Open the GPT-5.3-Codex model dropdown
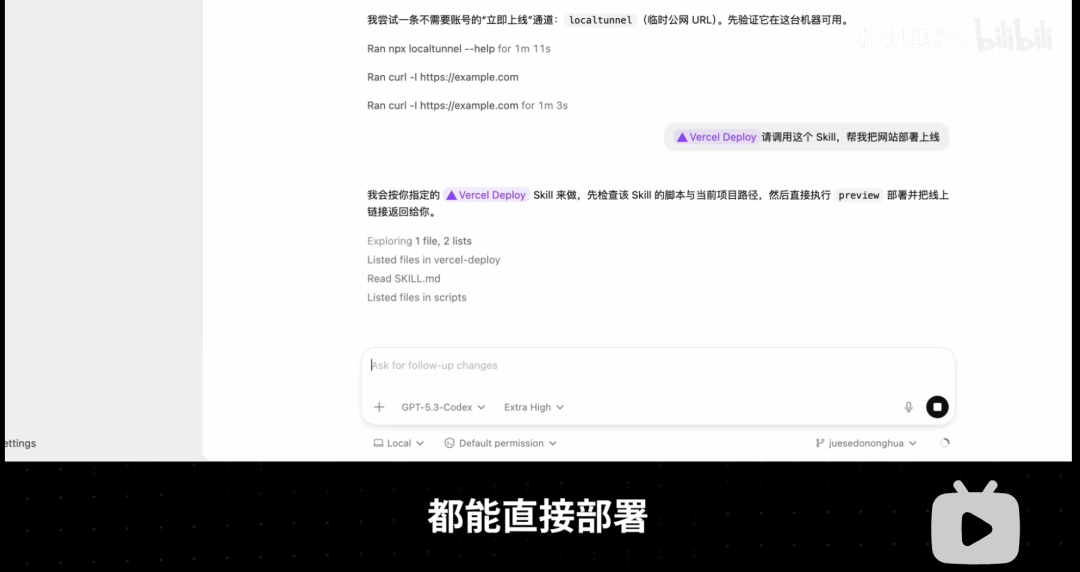The width and height of the screenshot is (1080, 572). click(443, 407)
